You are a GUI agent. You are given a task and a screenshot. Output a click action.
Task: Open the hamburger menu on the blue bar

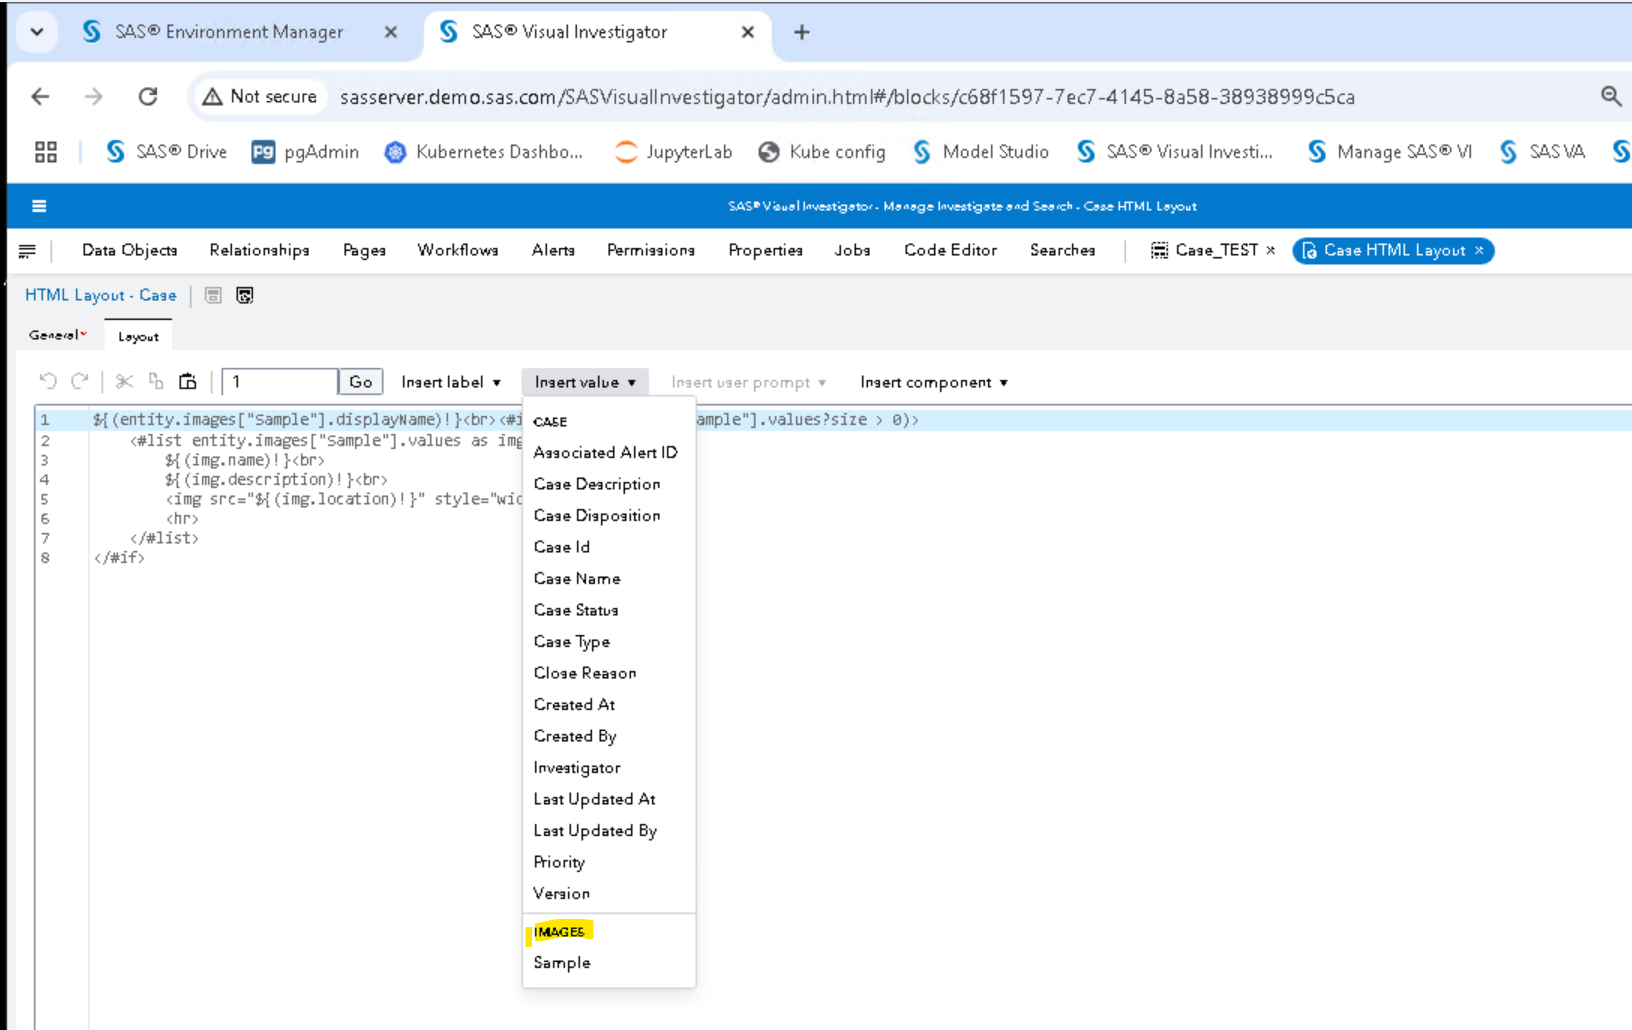coord(39,205)
